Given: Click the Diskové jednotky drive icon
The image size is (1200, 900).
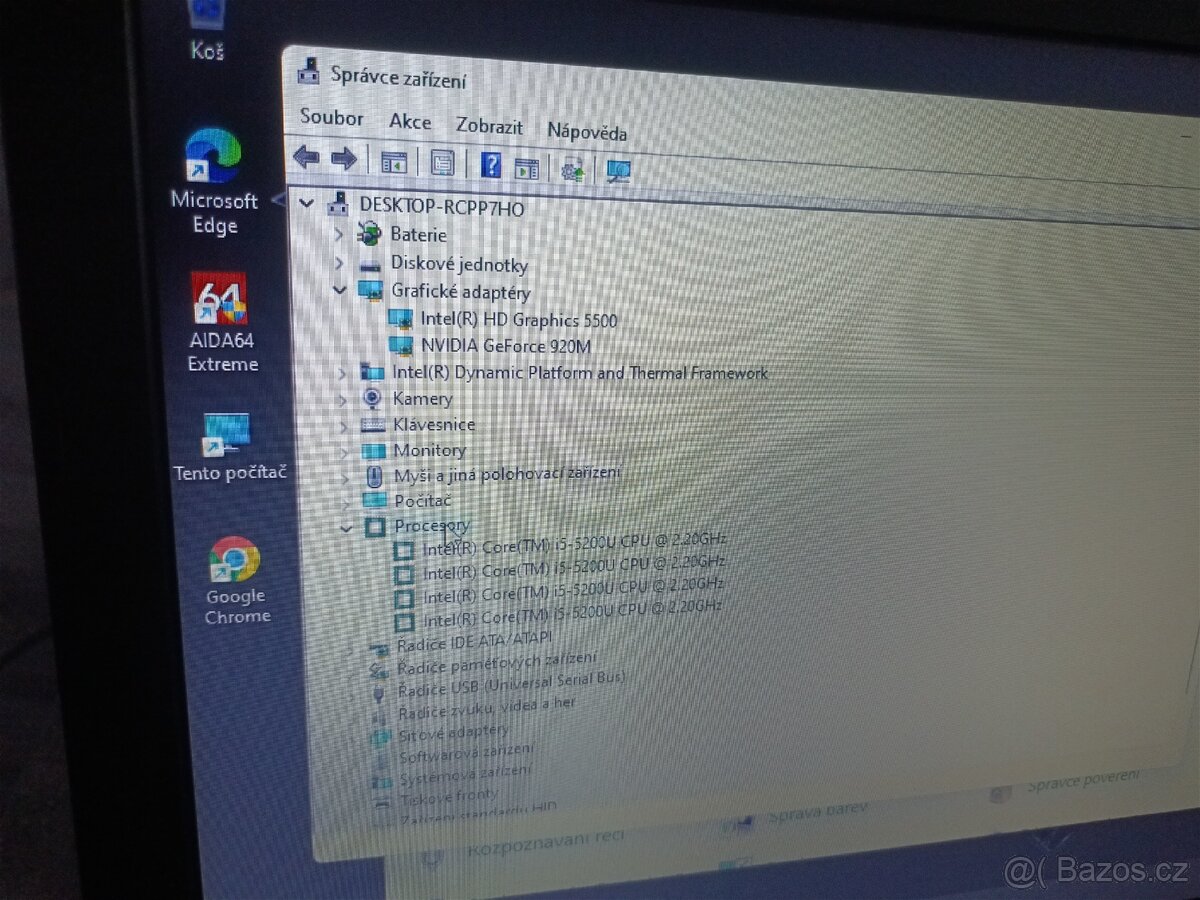Looking at the screenshot, I should click(x=370, y=265).
